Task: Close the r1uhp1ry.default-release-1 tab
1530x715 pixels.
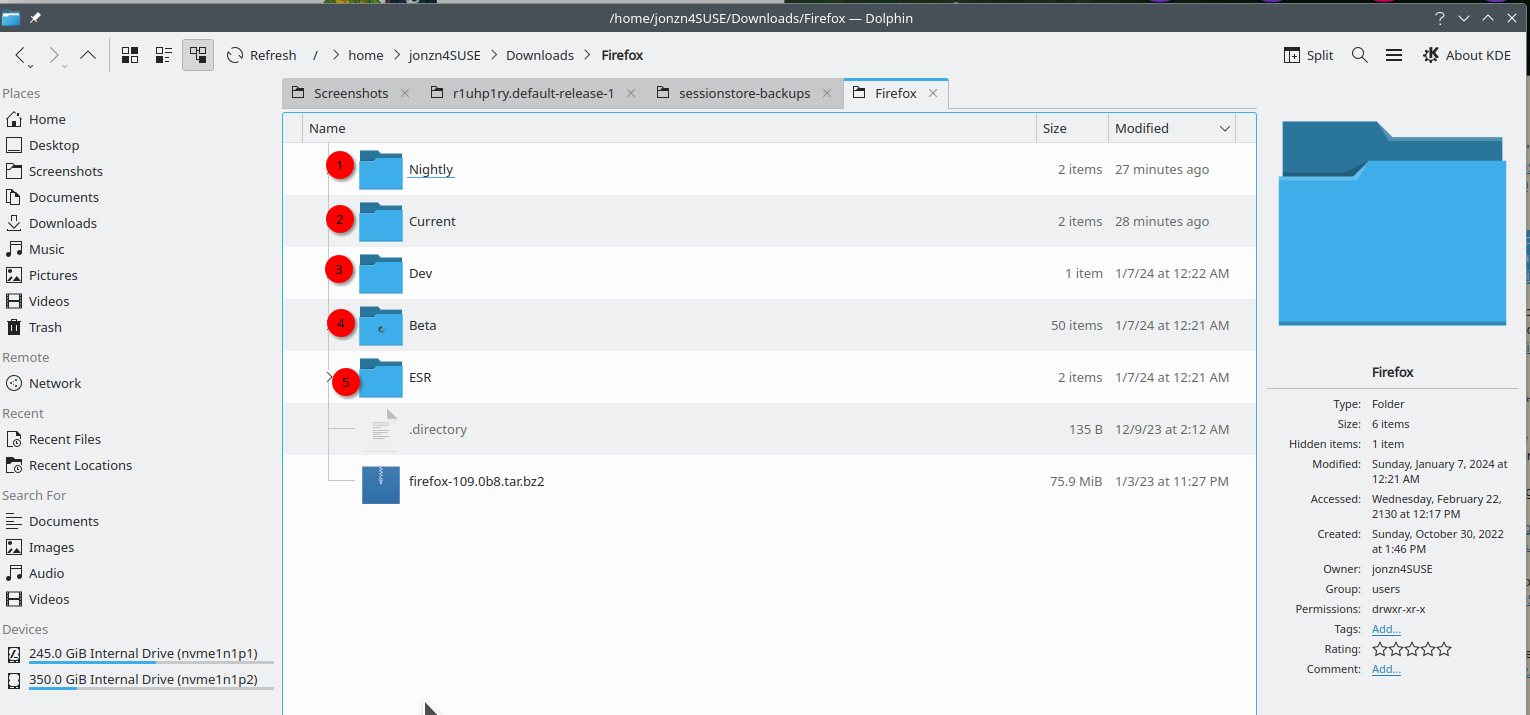Action: pyautogui.click(x=631, y=93)
